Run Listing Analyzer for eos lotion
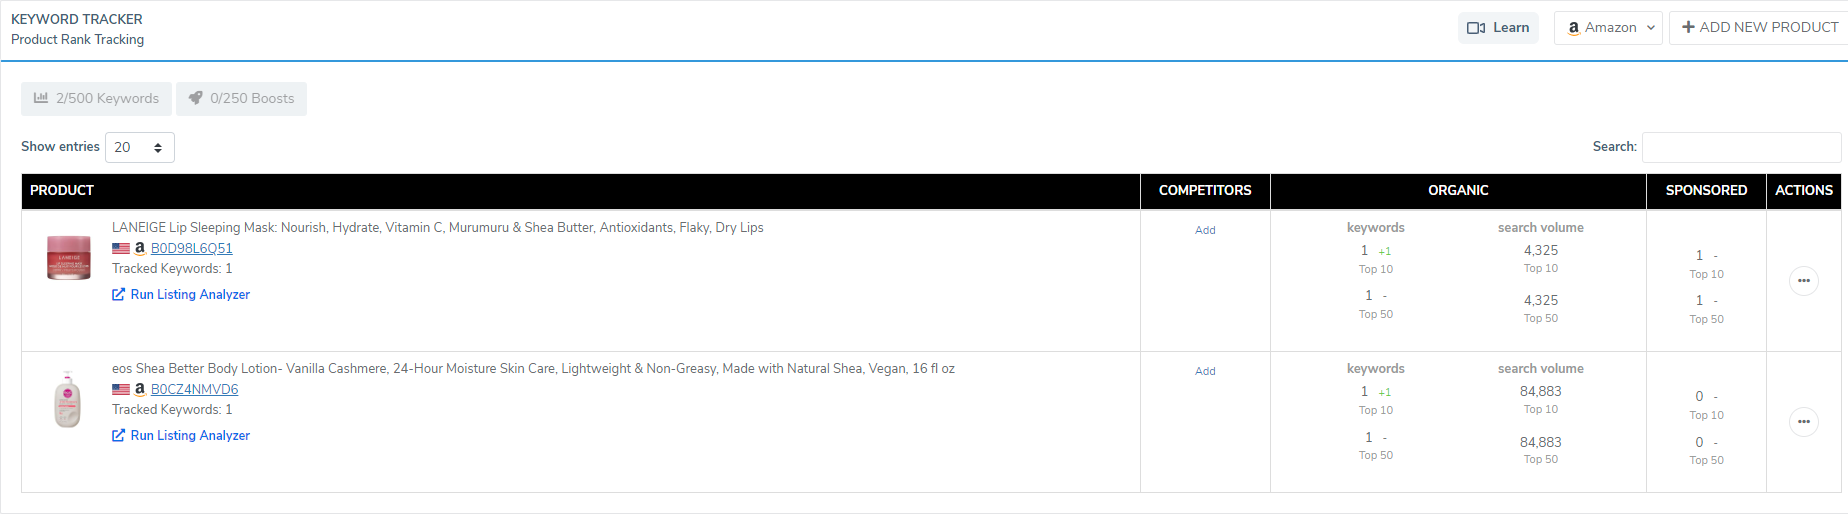This screenshot has height=518, width=1848. click(x=190, y=435)
